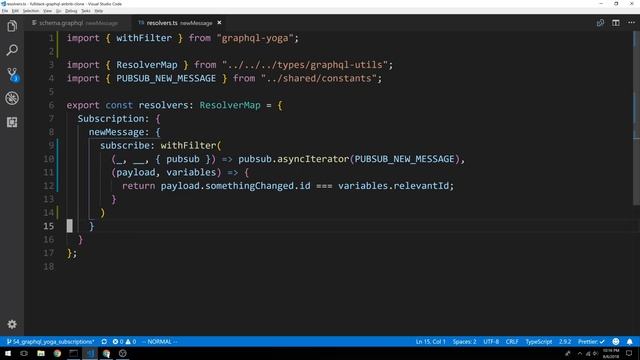Click line number 9 in the gutter

(x=51, y=145)
